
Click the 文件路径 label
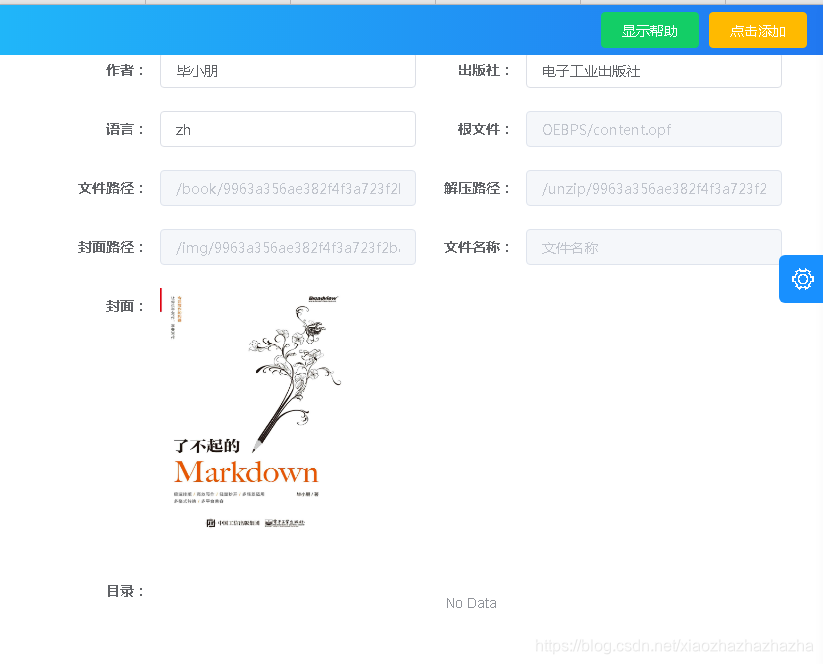coord(110,188)
